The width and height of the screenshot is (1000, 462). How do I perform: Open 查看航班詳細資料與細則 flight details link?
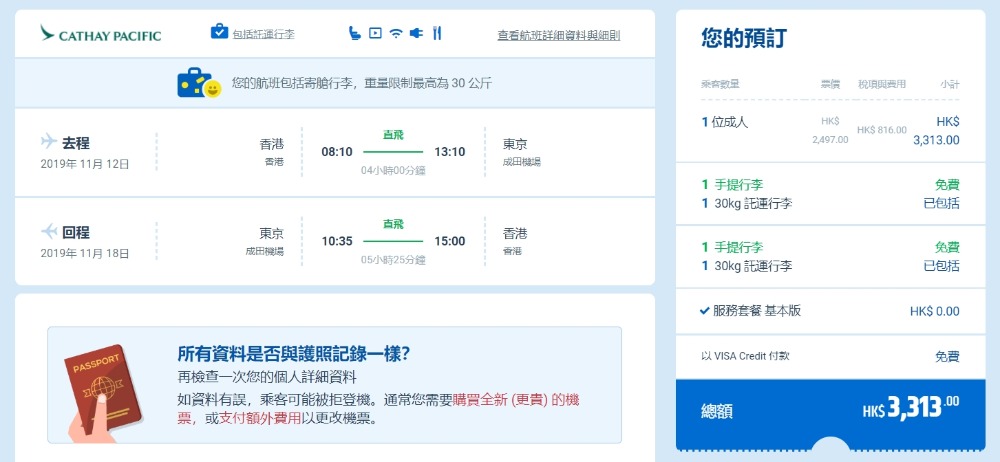(558, 35)
